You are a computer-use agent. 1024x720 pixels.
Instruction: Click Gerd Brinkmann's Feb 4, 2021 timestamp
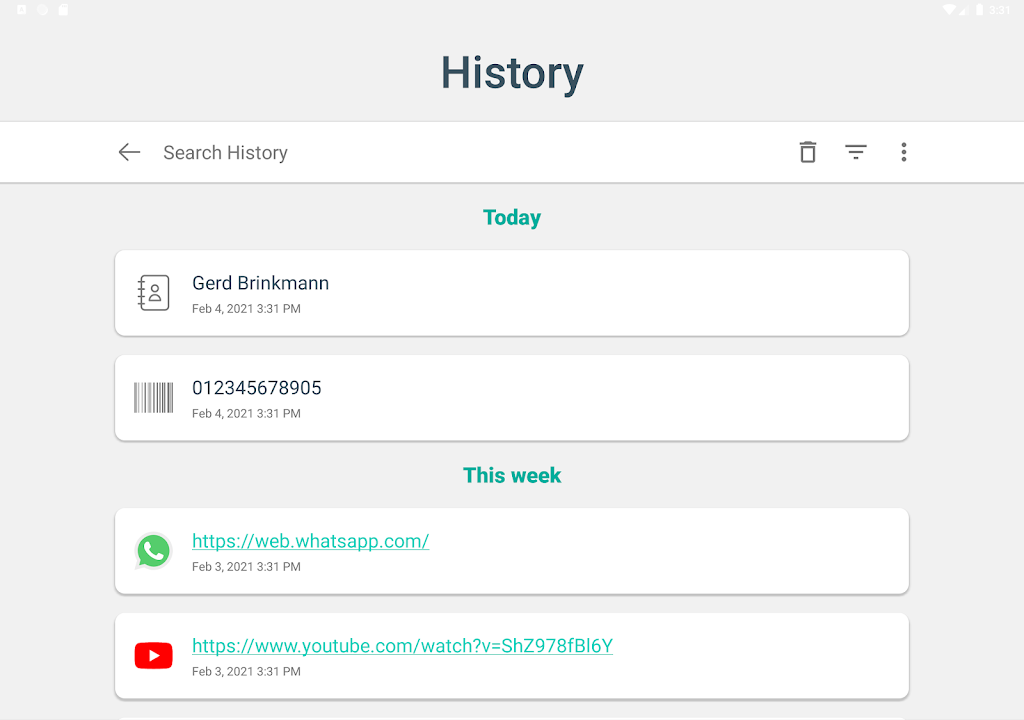click(x=246, y=309)
